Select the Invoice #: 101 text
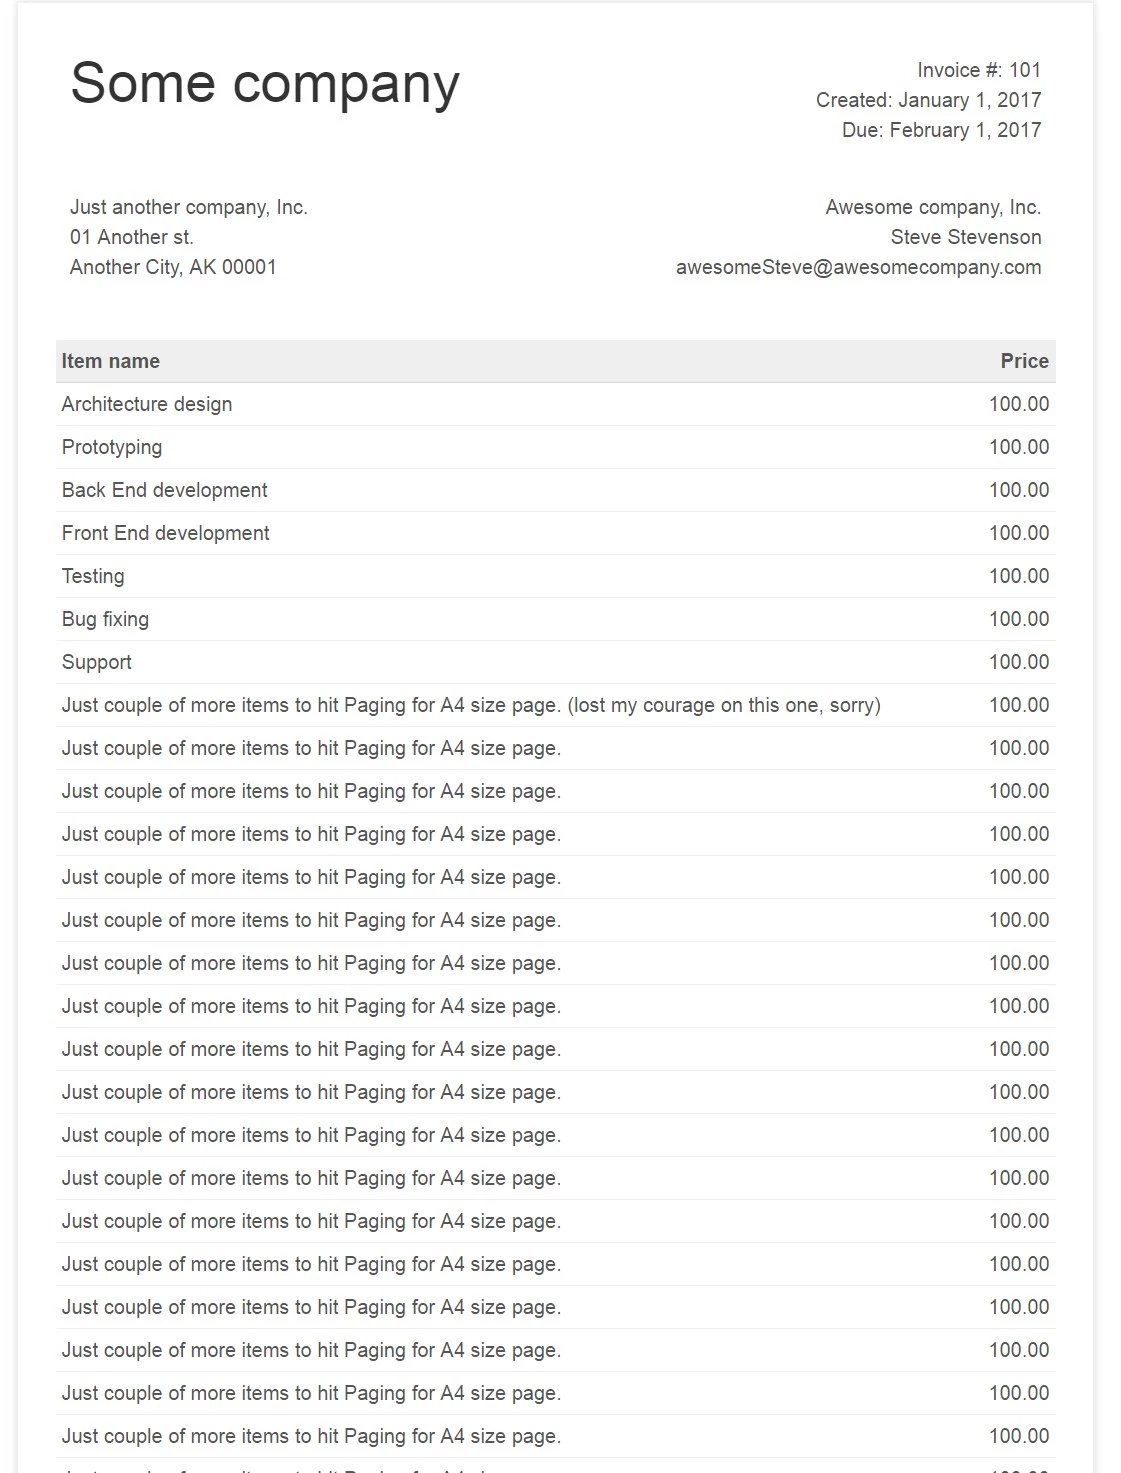 coord(978,70)
